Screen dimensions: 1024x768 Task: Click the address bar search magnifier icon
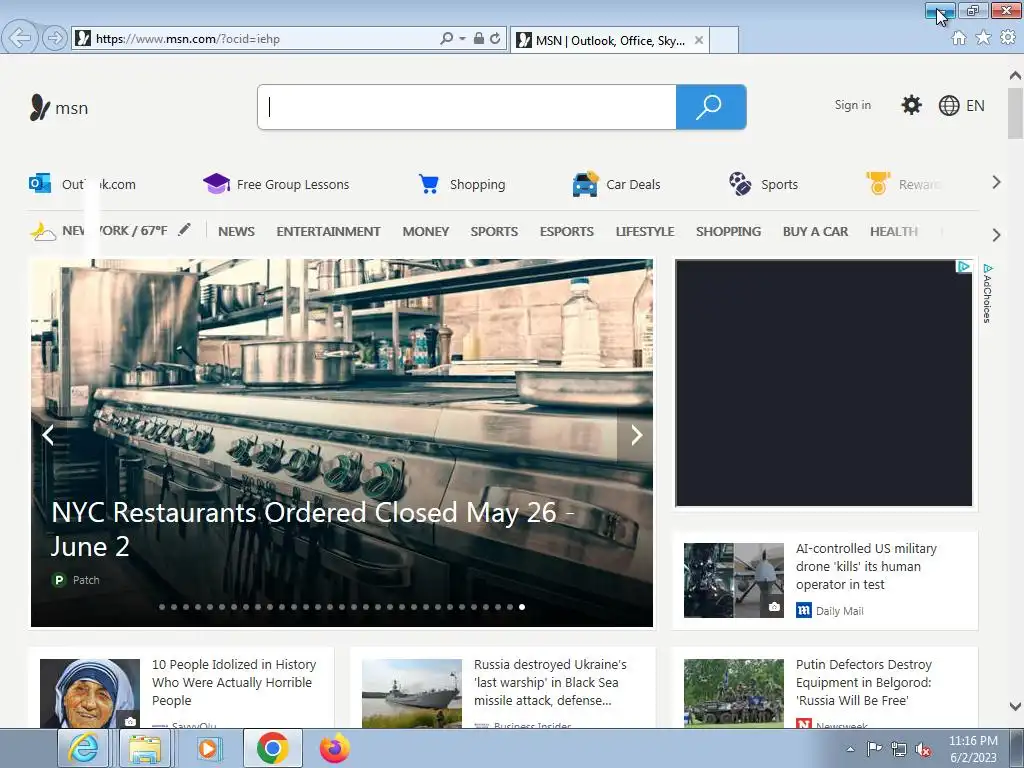(x=447, y=39)
